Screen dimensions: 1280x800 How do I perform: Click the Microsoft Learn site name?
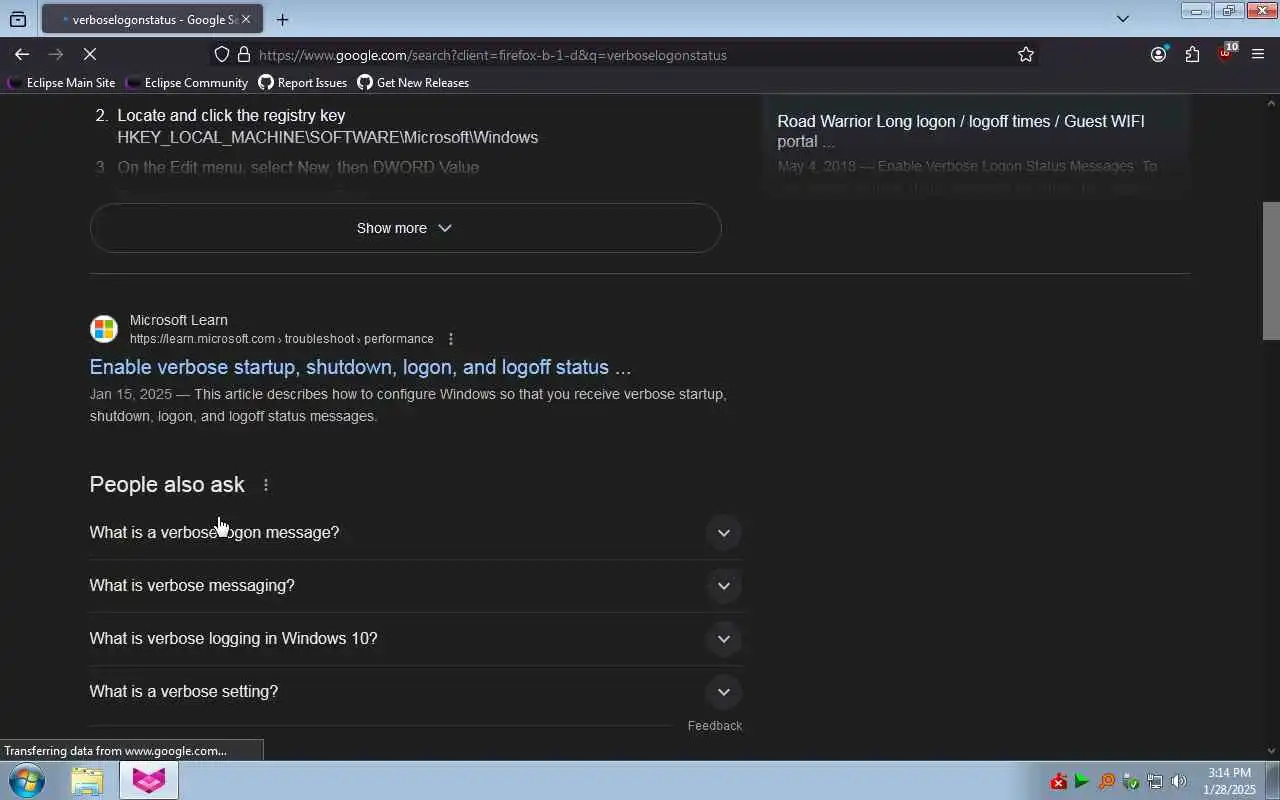tap(179, 320)
